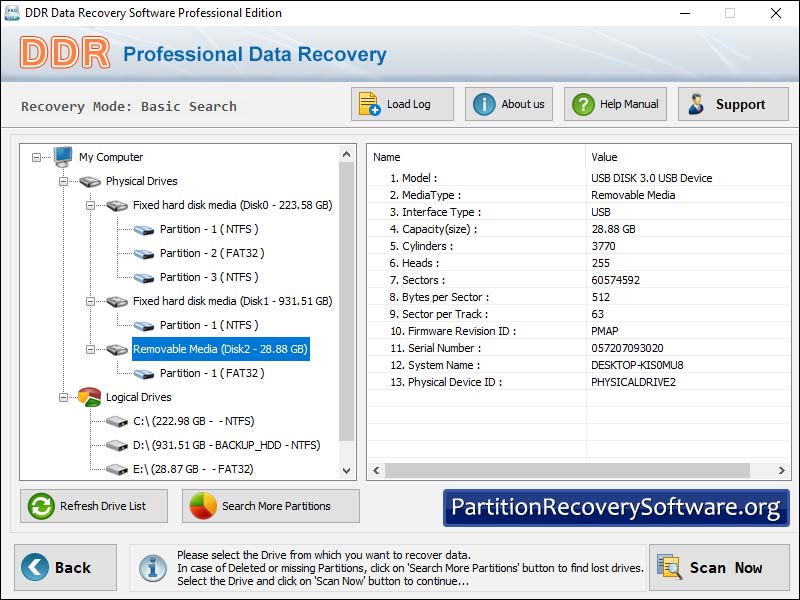800x600 pixels.
Task: Open the About us info button
Action: point(508,104)
